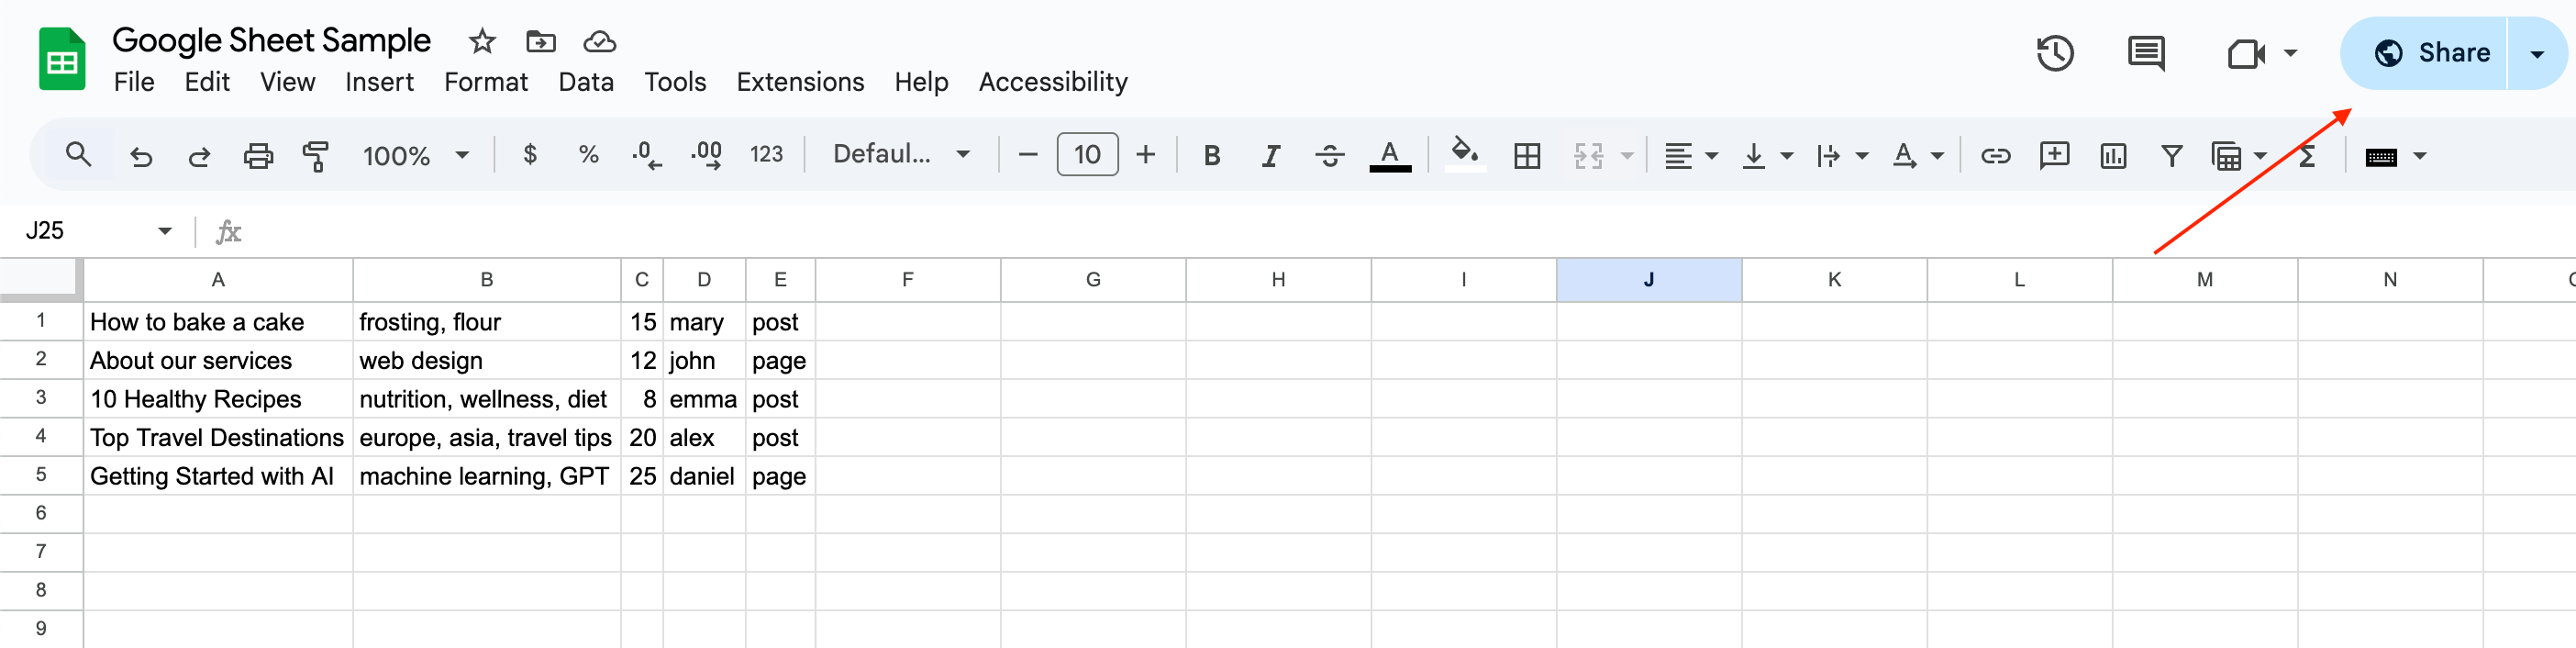Click the paint format roller icon
2576x648 pixels.
click(x=316, y=156)
